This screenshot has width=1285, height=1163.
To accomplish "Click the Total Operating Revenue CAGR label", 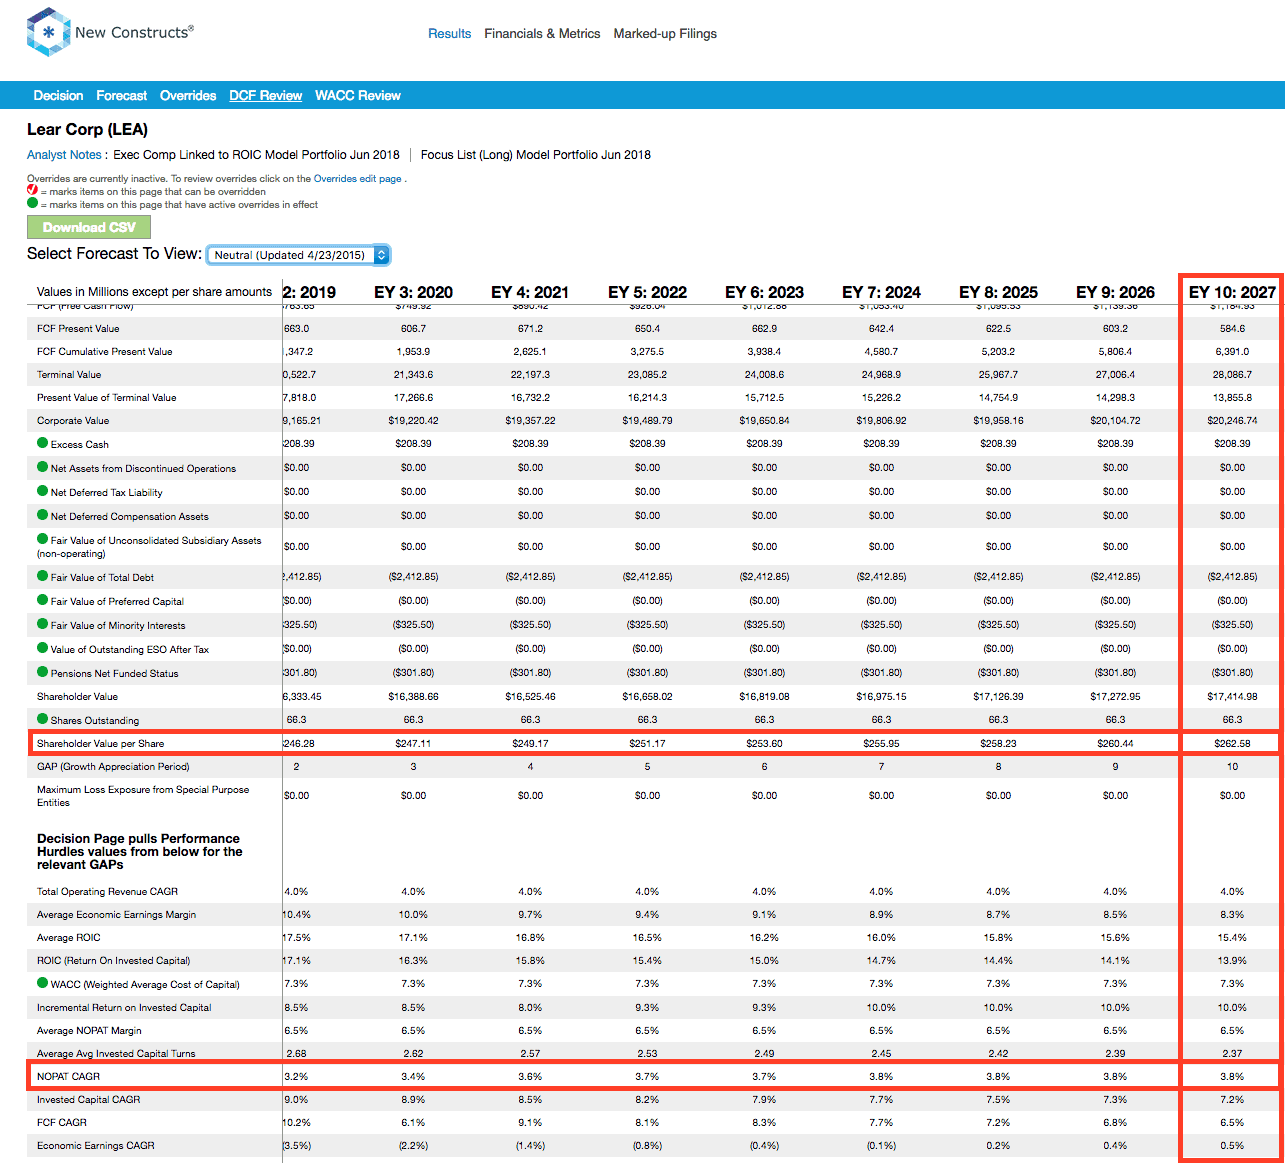I will click(x=107, y=892).
